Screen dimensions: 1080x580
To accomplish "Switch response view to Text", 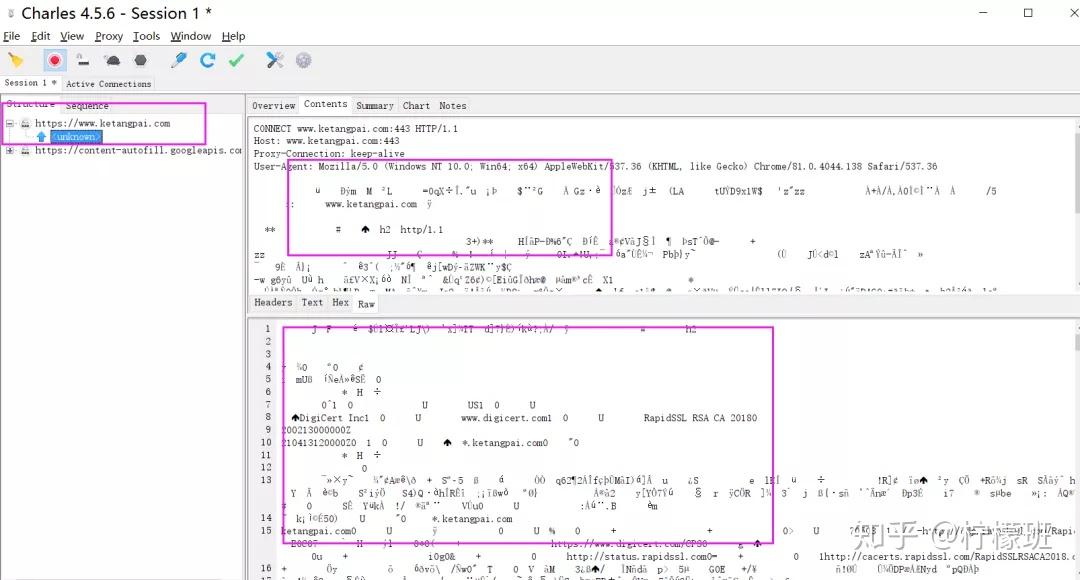I will point(312,302).
